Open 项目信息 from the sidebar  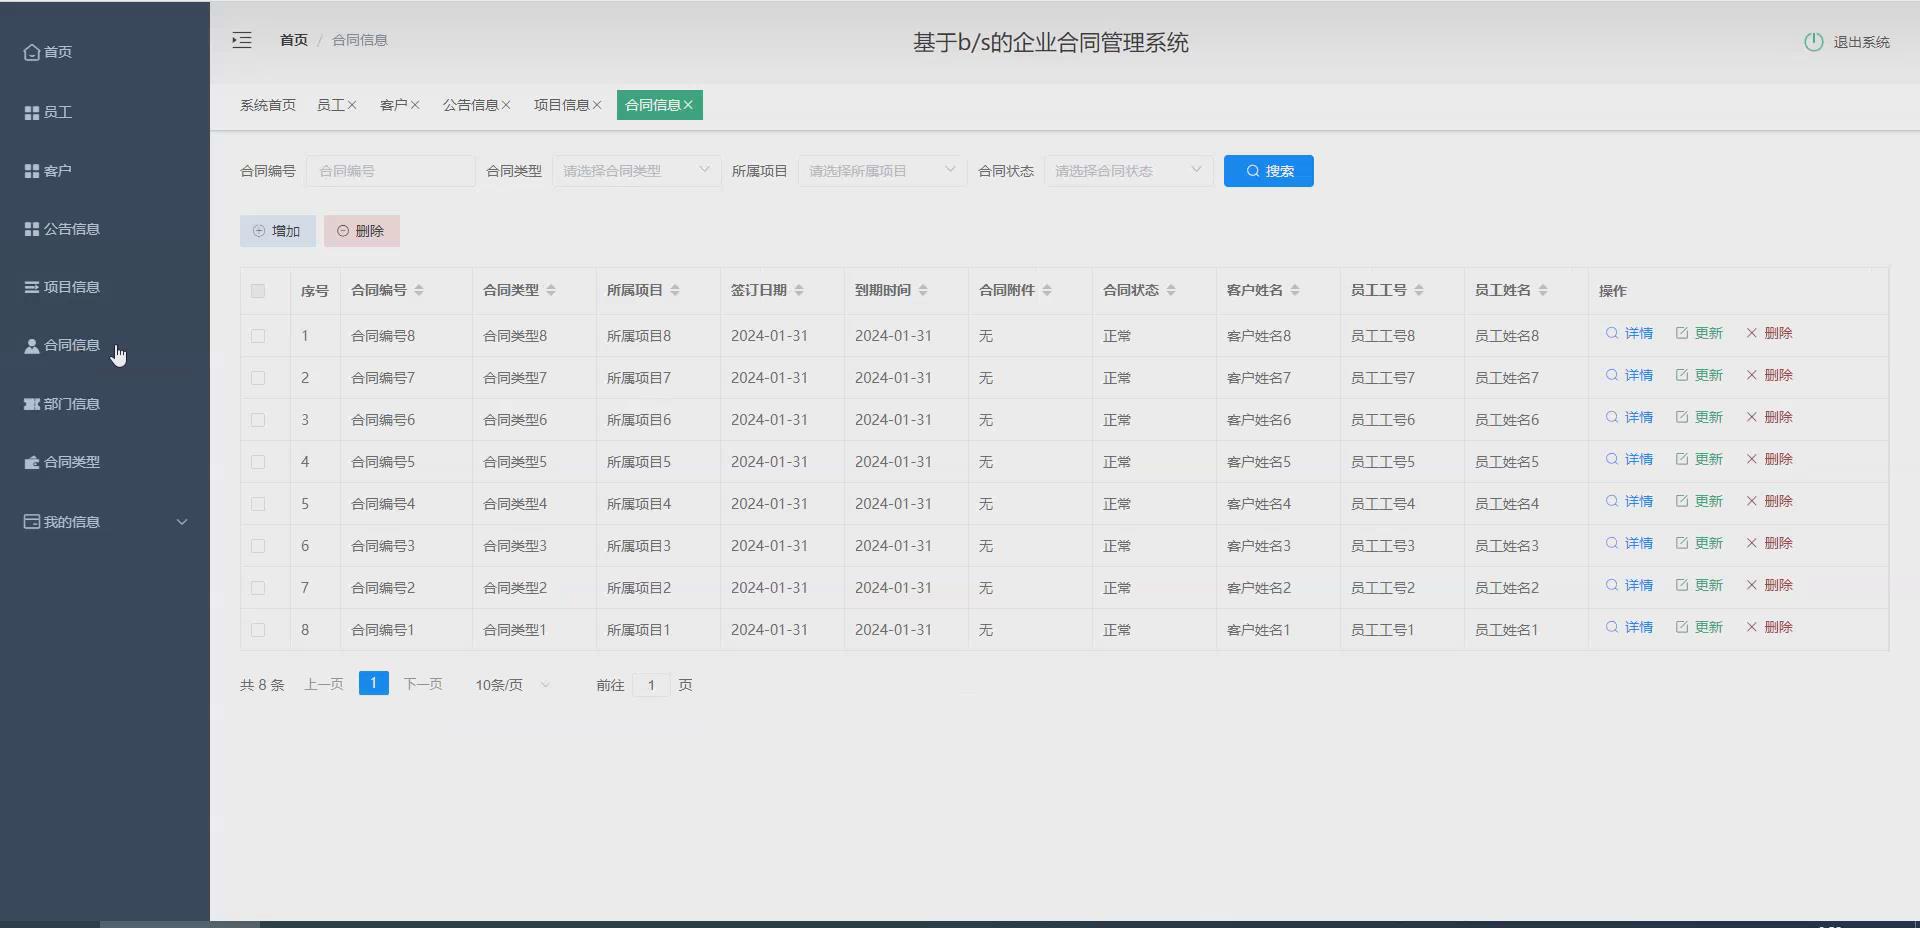coord(31,287)
